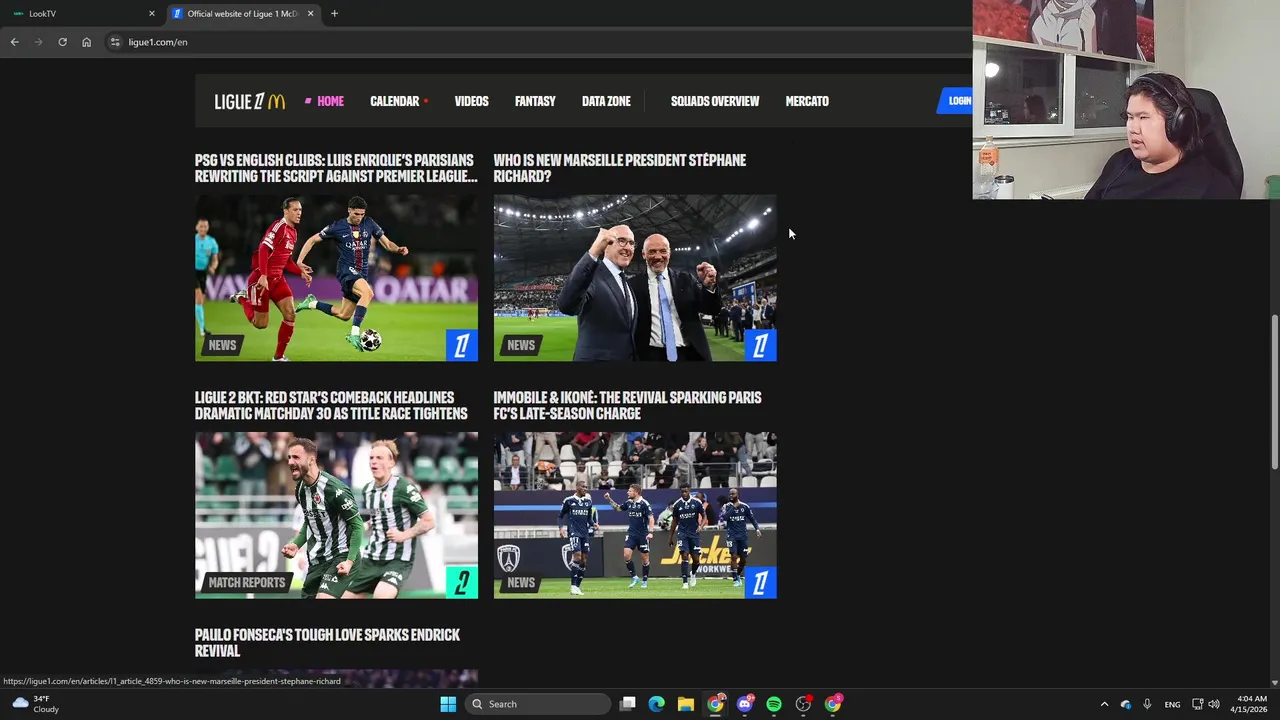1280x720 pixels.
Task: Open Ligue 2 BKT Red Star's comeback headline
Action: point(331,405)
